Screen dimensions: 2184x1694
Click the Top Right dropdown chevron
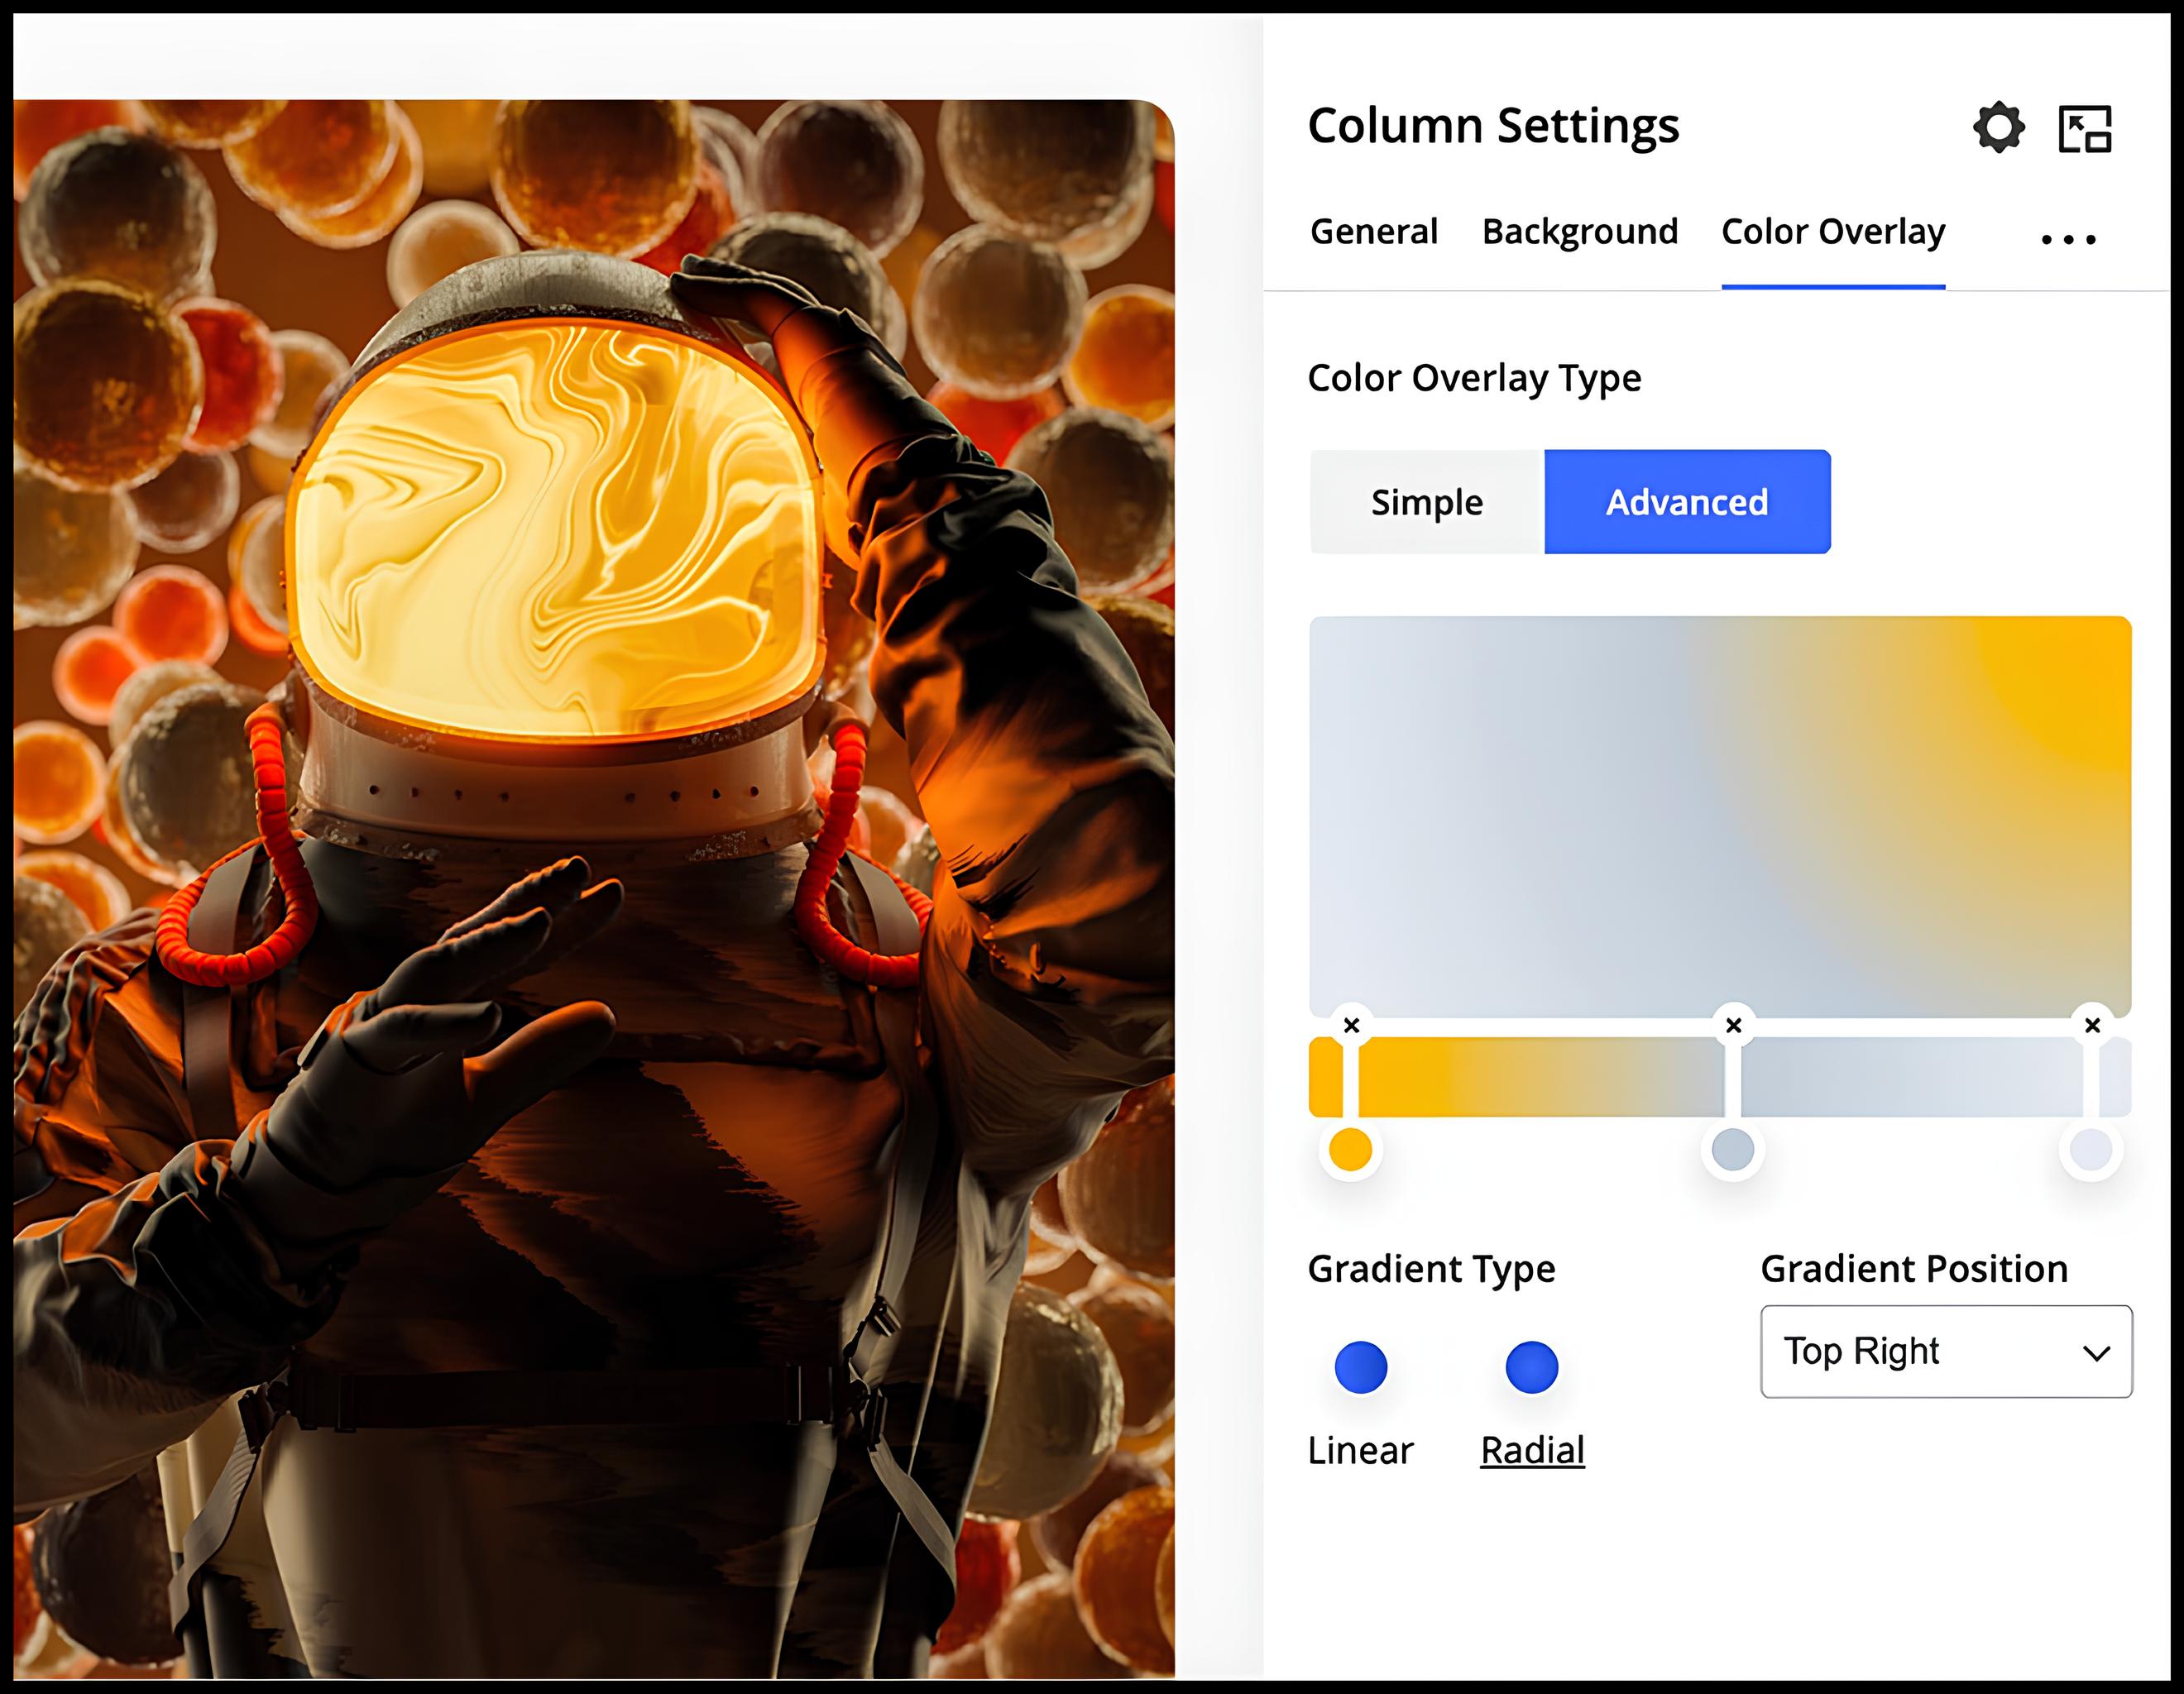(x=2096, y=1353)
